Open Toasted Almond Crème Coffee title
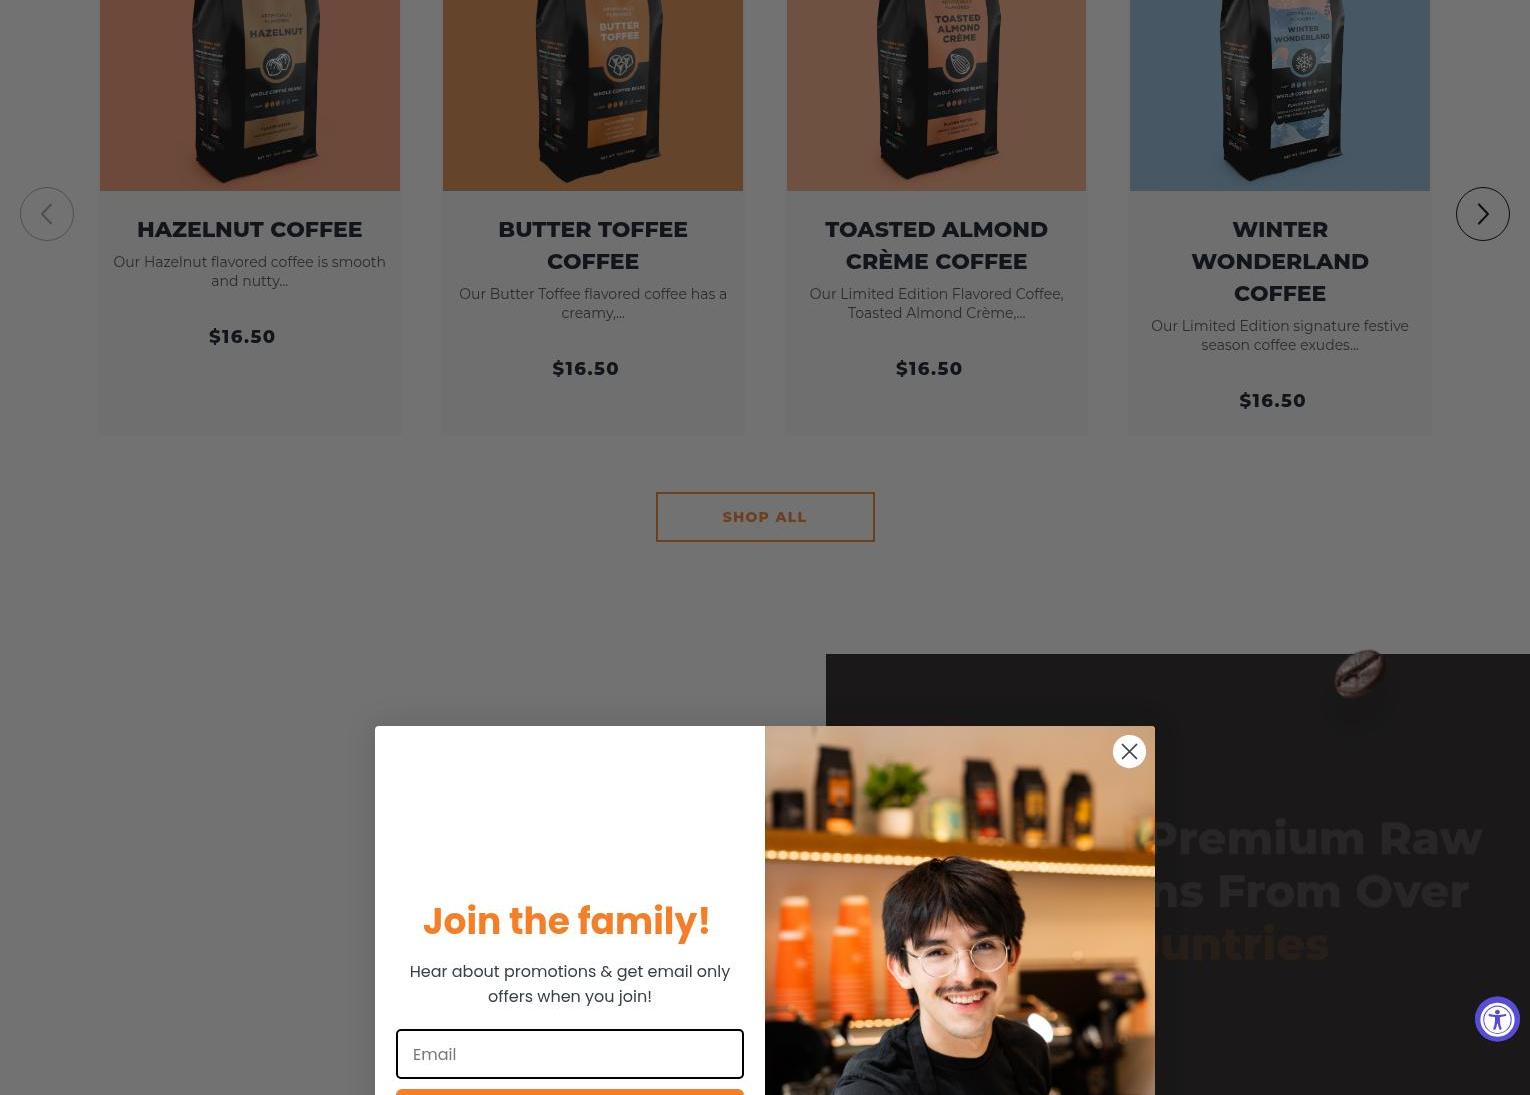This screenshot has width=1530, height=1095. pos(936,245)
